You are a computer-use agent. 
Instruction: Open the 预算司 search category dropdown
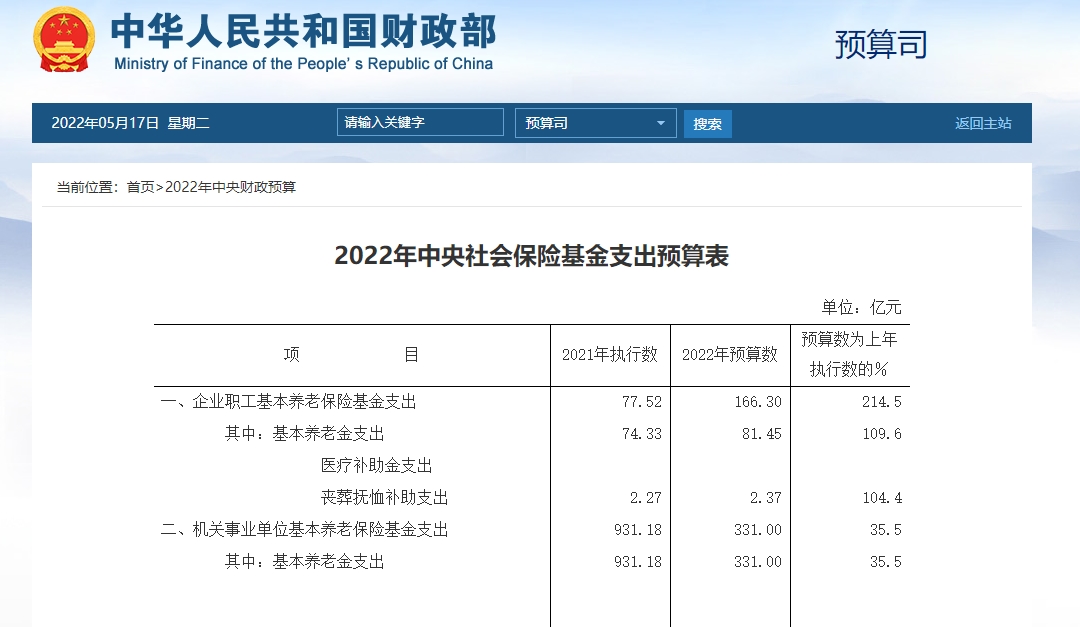tap(595, 122)
